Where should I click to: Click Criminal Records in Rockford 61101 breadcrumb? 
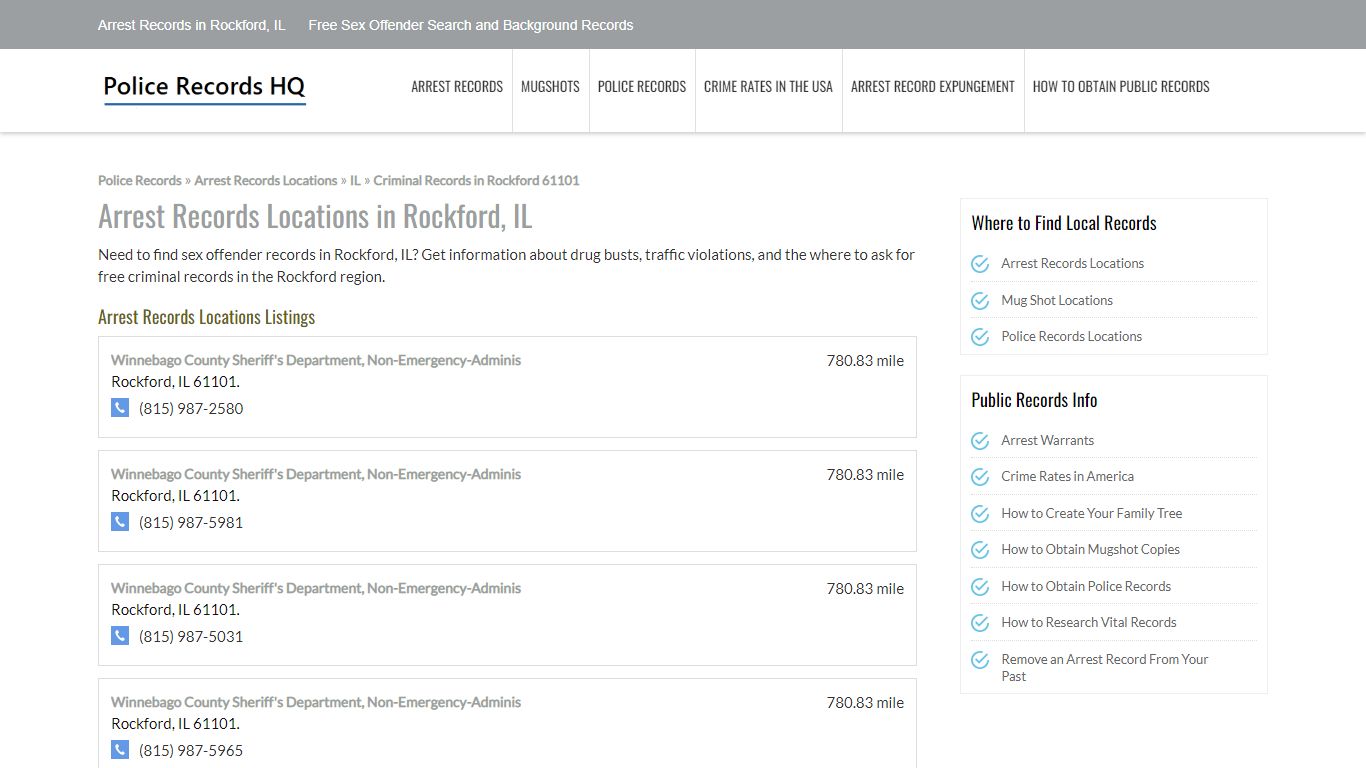pos(476,181)
